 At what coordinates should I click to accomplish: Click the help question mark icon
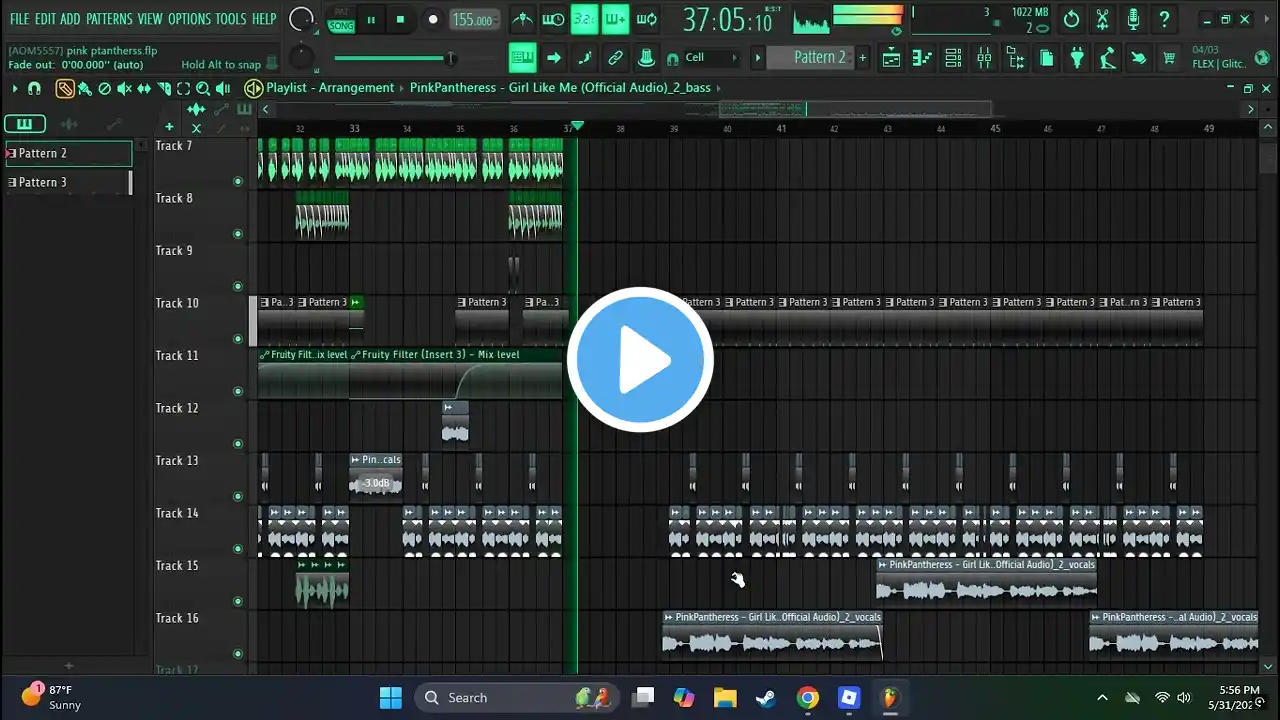[1164, 19]
